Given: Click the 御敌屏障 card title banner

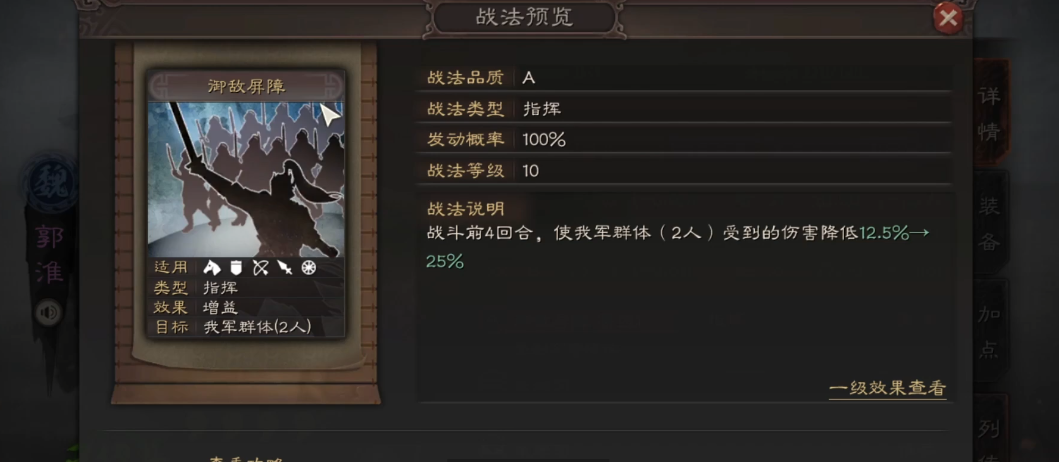Looking at the screenshot, I should point(246,86).
